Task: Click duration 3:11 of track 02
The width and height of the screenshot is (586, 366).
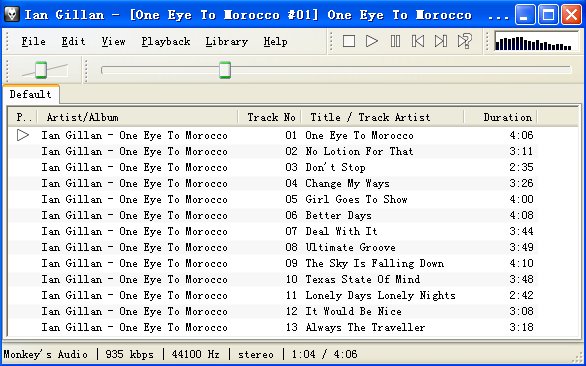Action: (521, 151)
